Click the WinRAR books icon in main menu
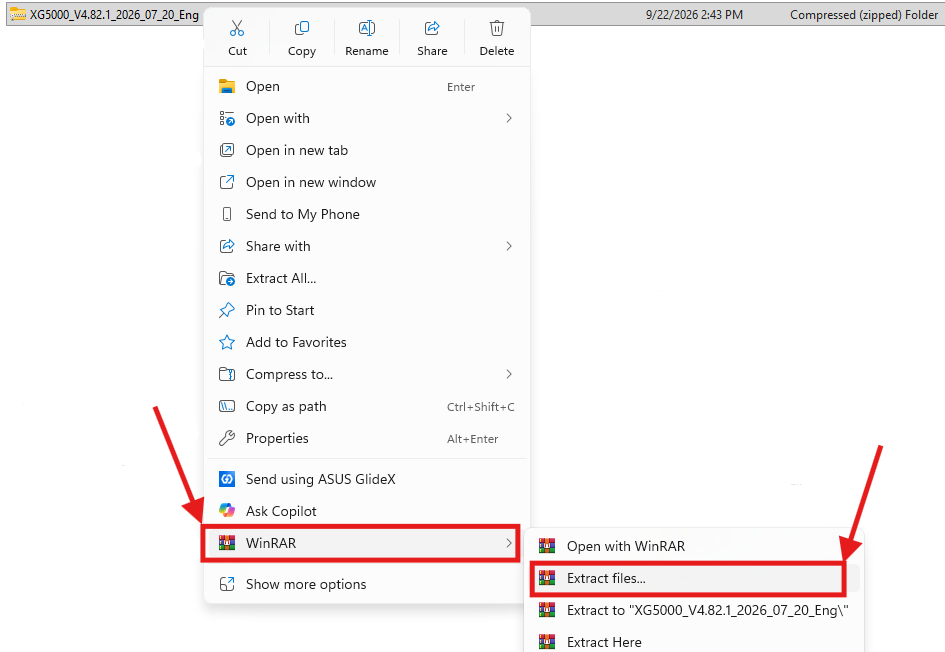Screen dimensions: 945x652 tap(227, 543)
